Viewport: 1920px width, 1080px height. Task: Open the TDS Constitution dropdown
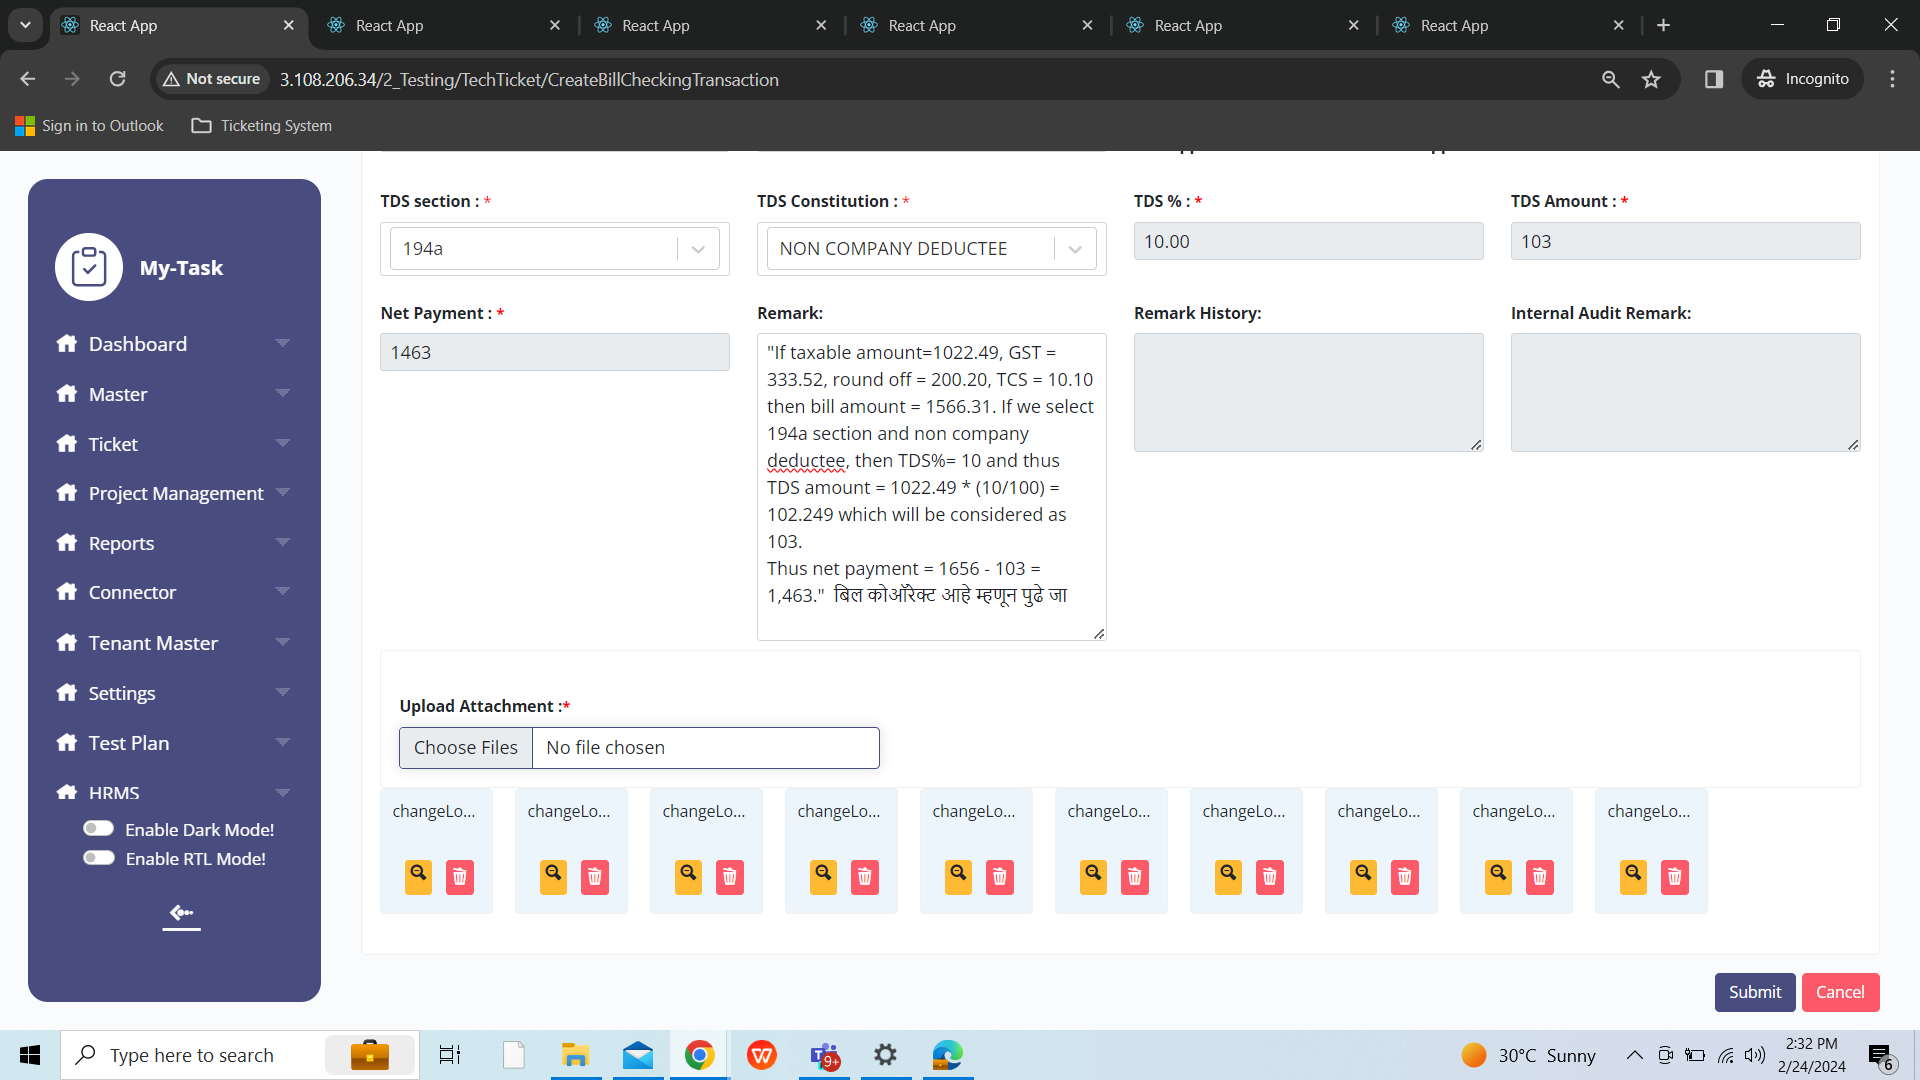tap(931, 248)
